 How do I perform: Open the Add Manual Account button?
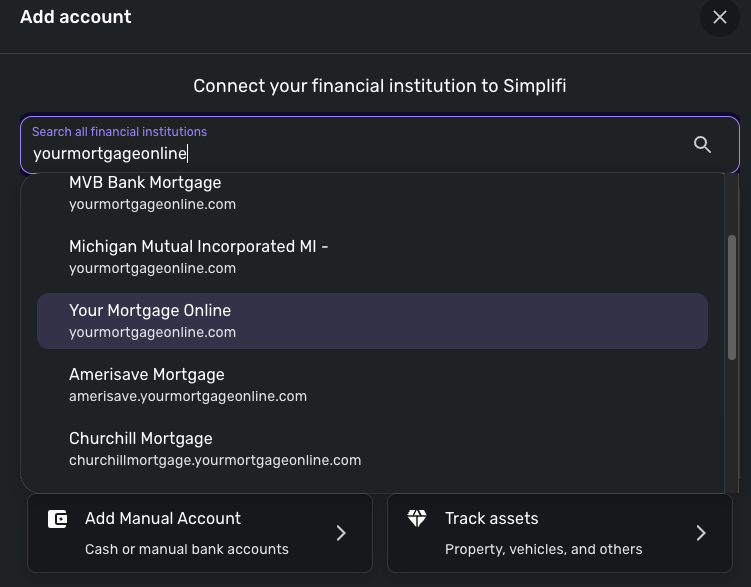click(199, 533)
